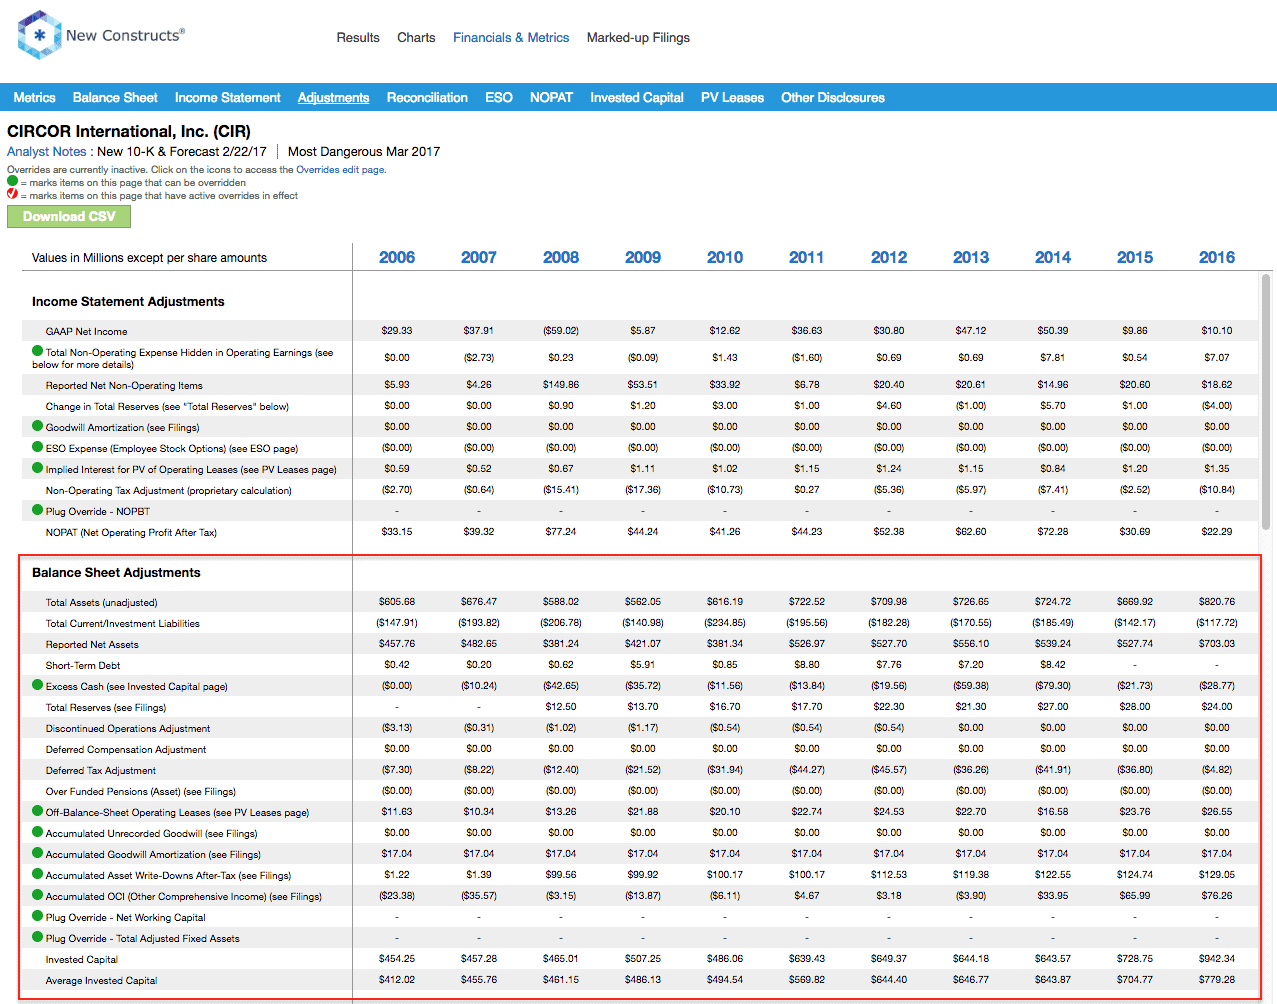Image resolution: width=1277 pixels, height=1004 pixels.
Task: Click the Non-Operating Tax Adjustment row label
Action: coord(169,490)
